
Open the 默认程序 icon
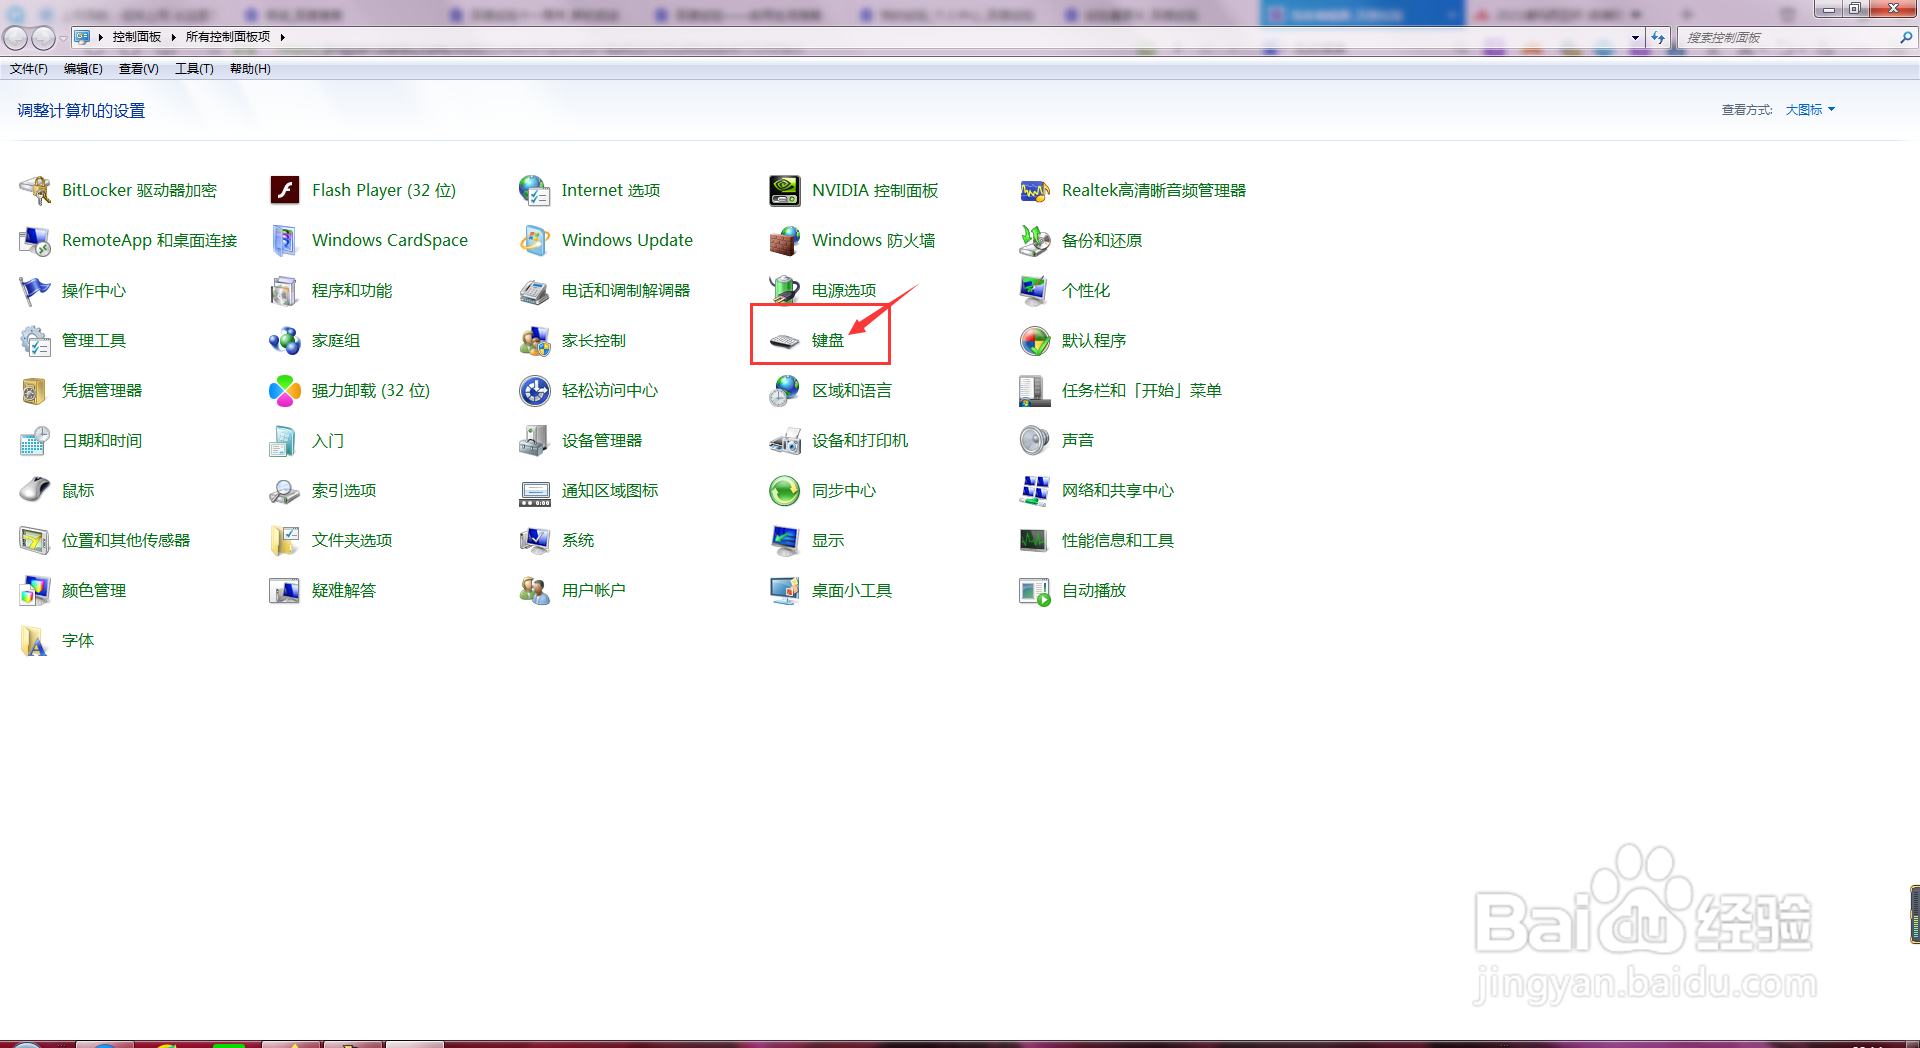pyautogui.click(x=1035, y=340)
